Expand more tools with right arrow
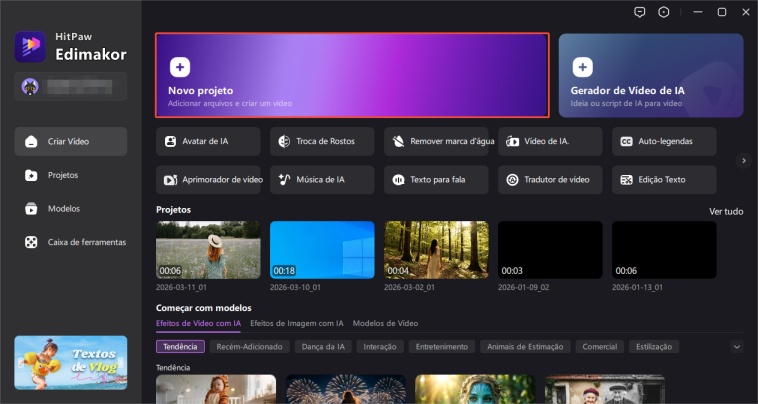The width and height of the screenshot is (758, 404). tap(743, 160)
